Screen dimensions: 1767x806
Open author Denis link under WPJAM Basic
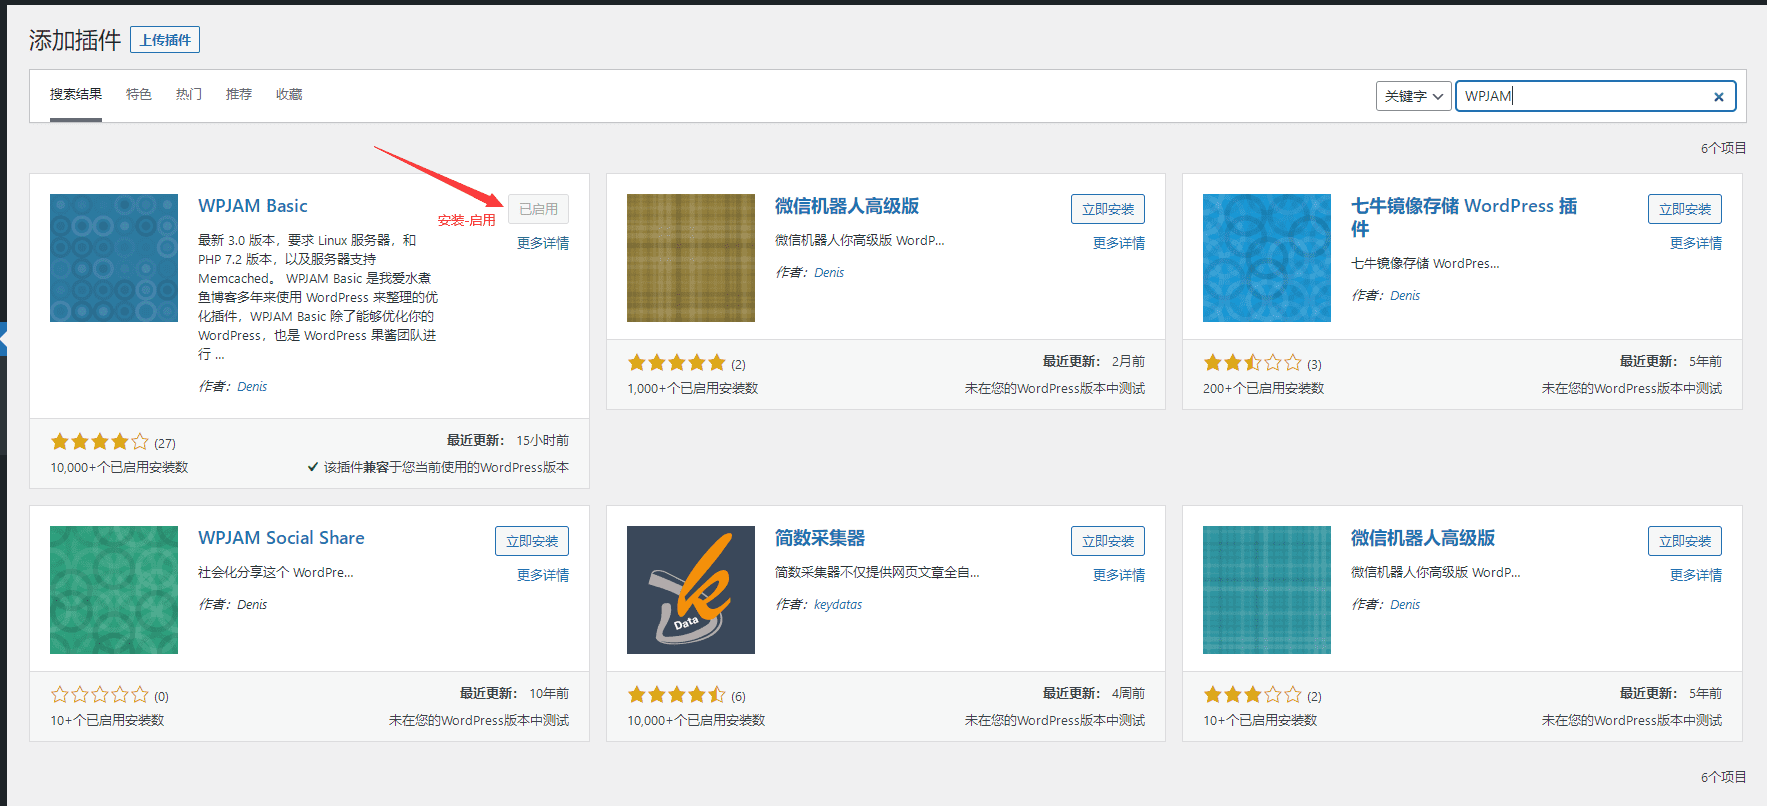[252, 386]
